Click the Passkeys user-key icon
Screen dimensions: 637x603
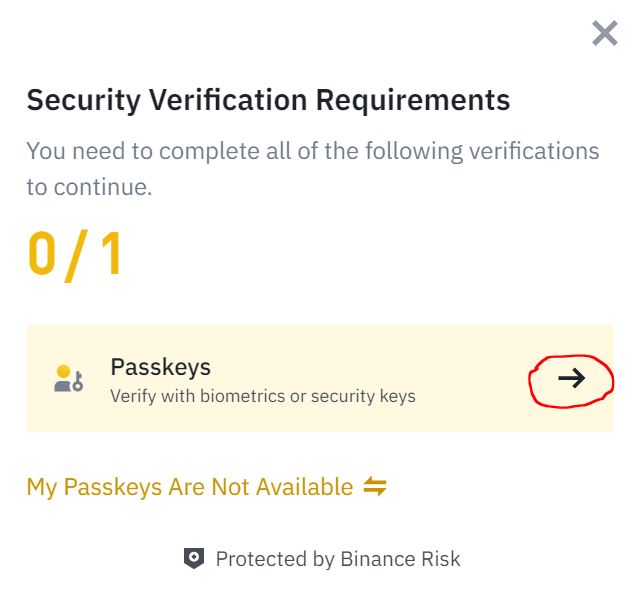68,378
